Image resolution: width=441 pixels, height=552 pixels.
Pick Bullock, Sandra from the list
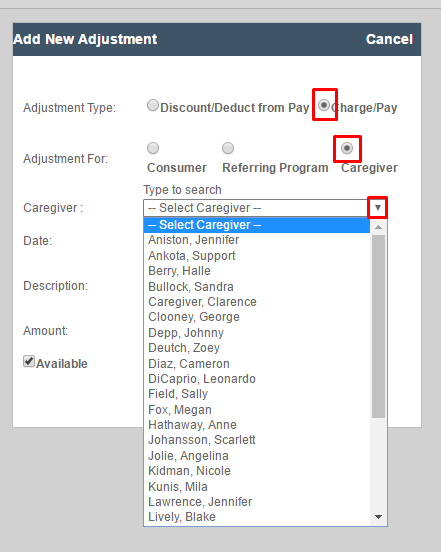[x=257, y=287]
